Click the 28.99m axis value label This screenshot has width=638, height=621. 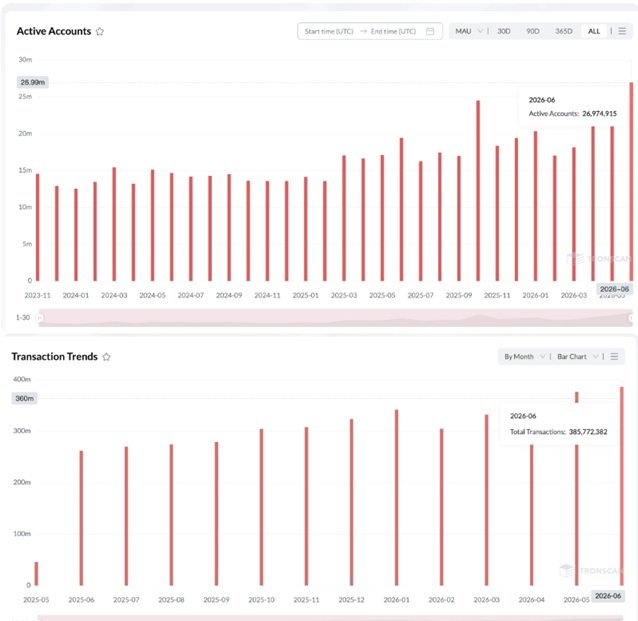[33, 82]
